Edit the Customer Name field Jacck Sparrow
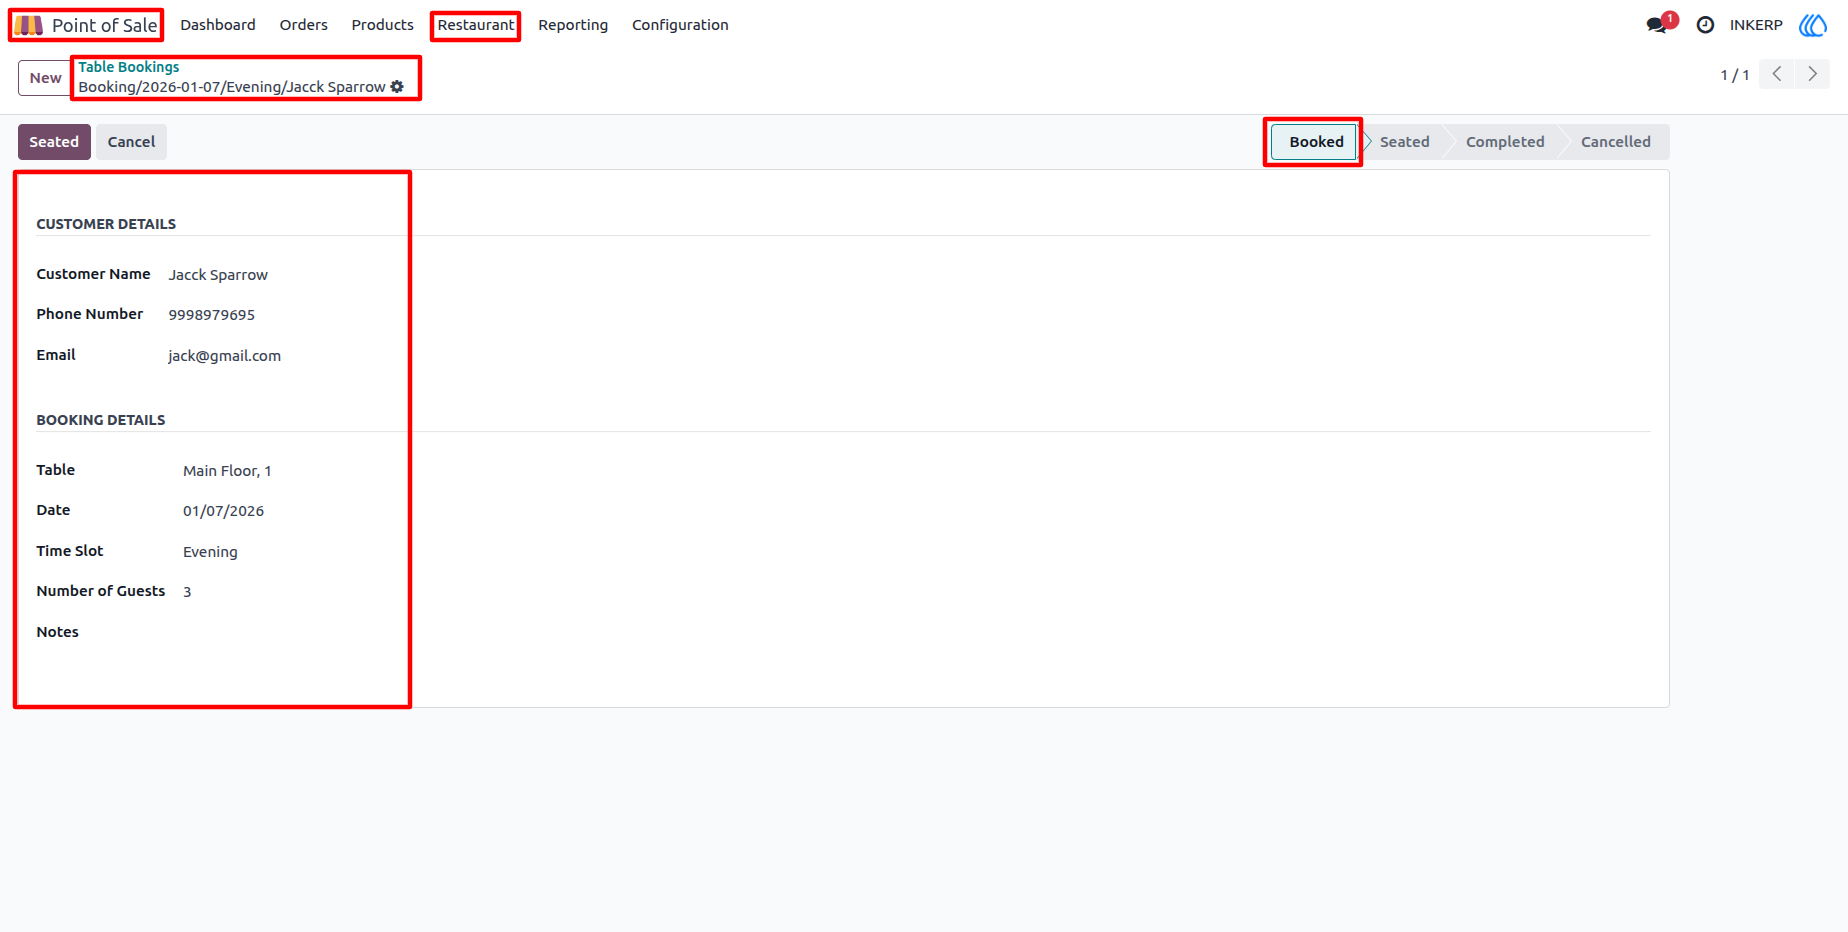The height and width of the screenshot is (932, 1848). tap(218, 275)
